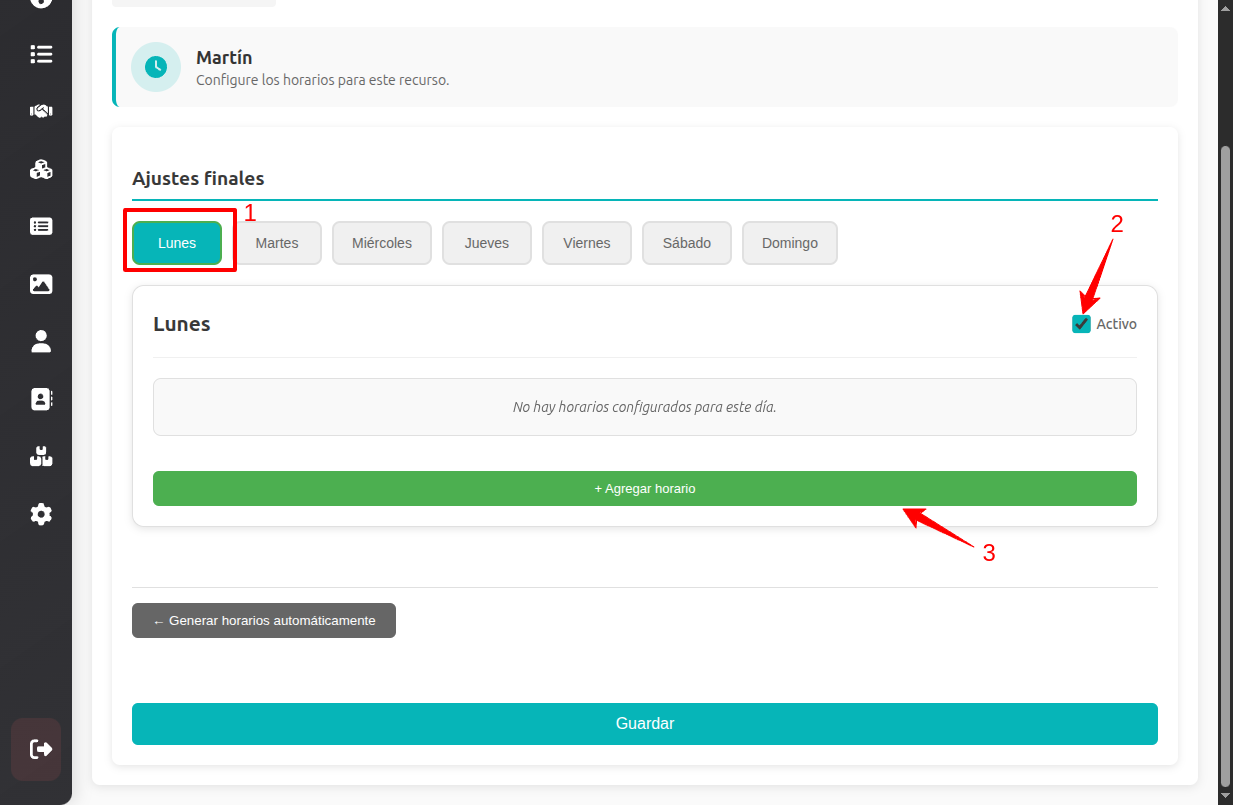
Task: Open the cubes icon in sidebar
Action: point(41,169)
